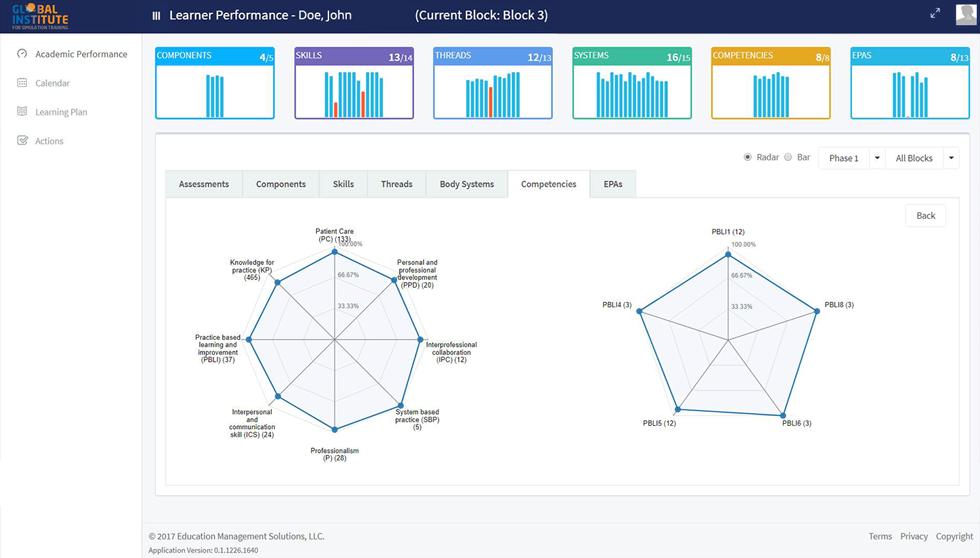Click the hamburger menu icon in header
The height and width of the screenshot is (558, 980).
[x=156, y=16]
